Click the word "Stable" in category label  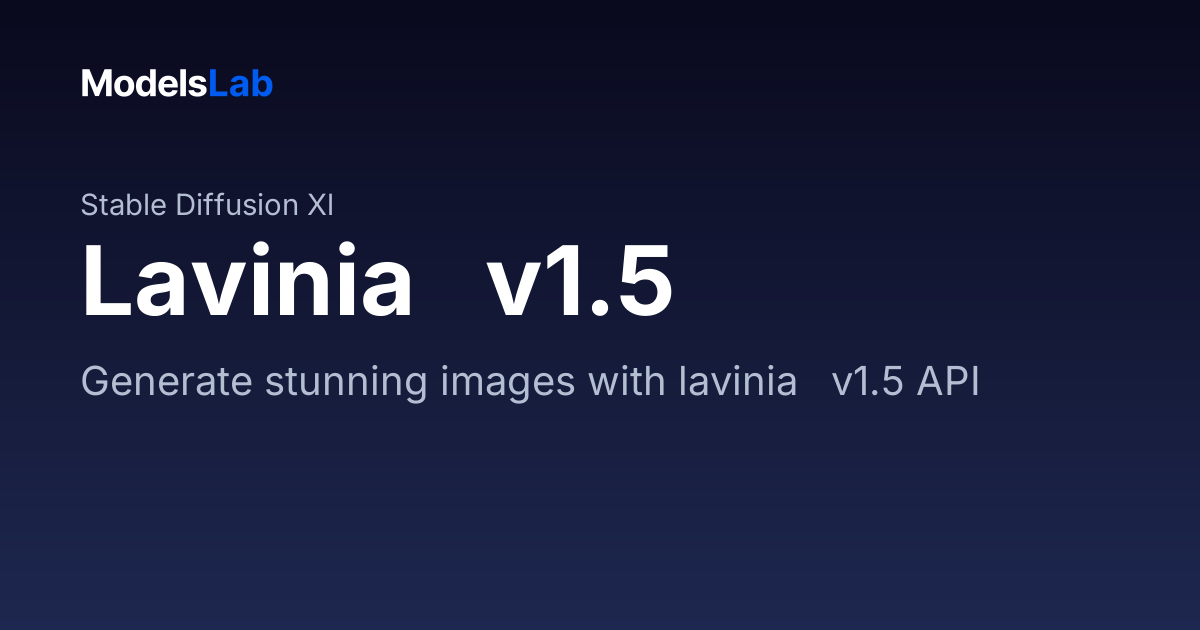124,205
